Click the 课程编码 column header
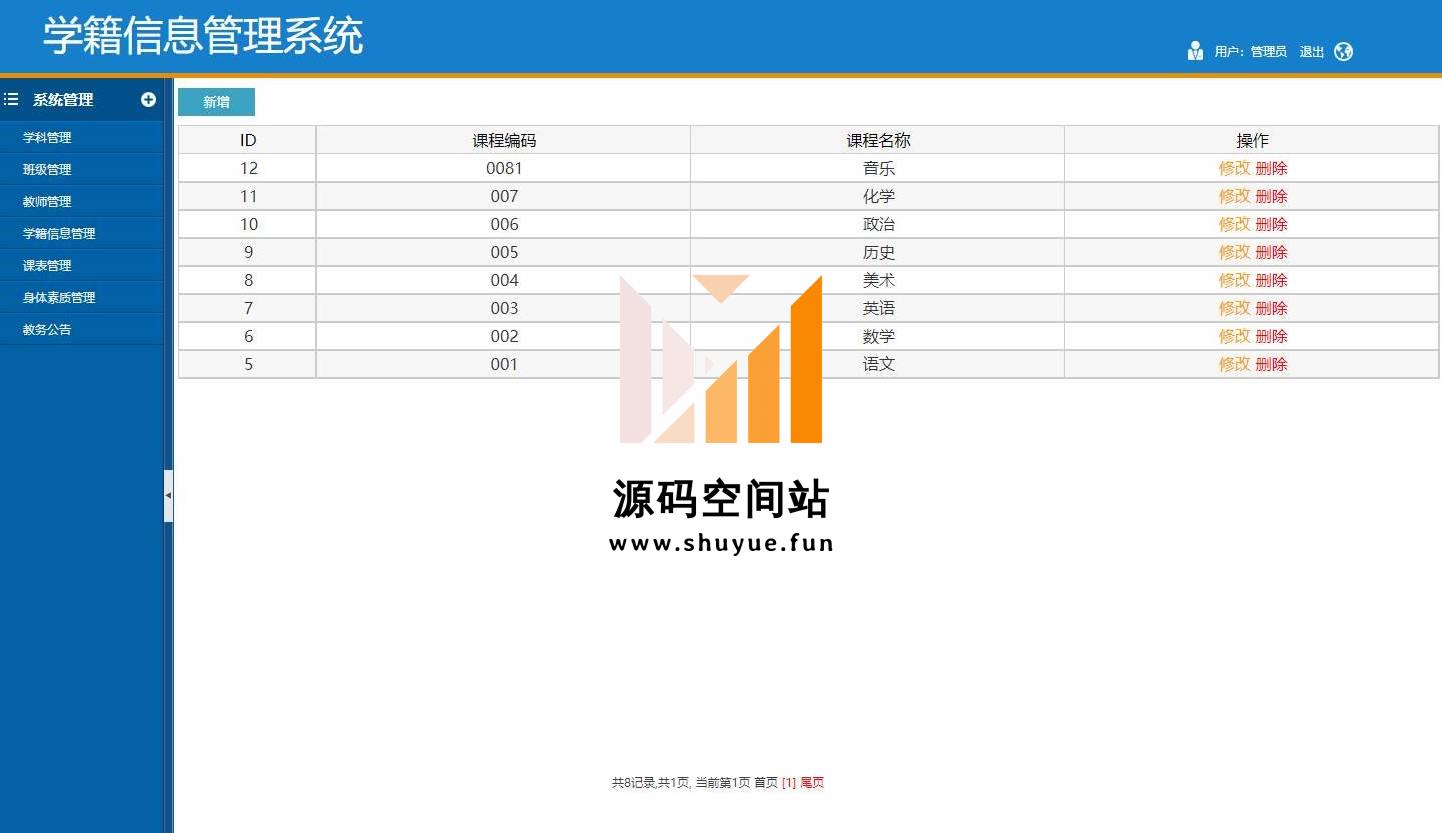 [x=504, y=140]
